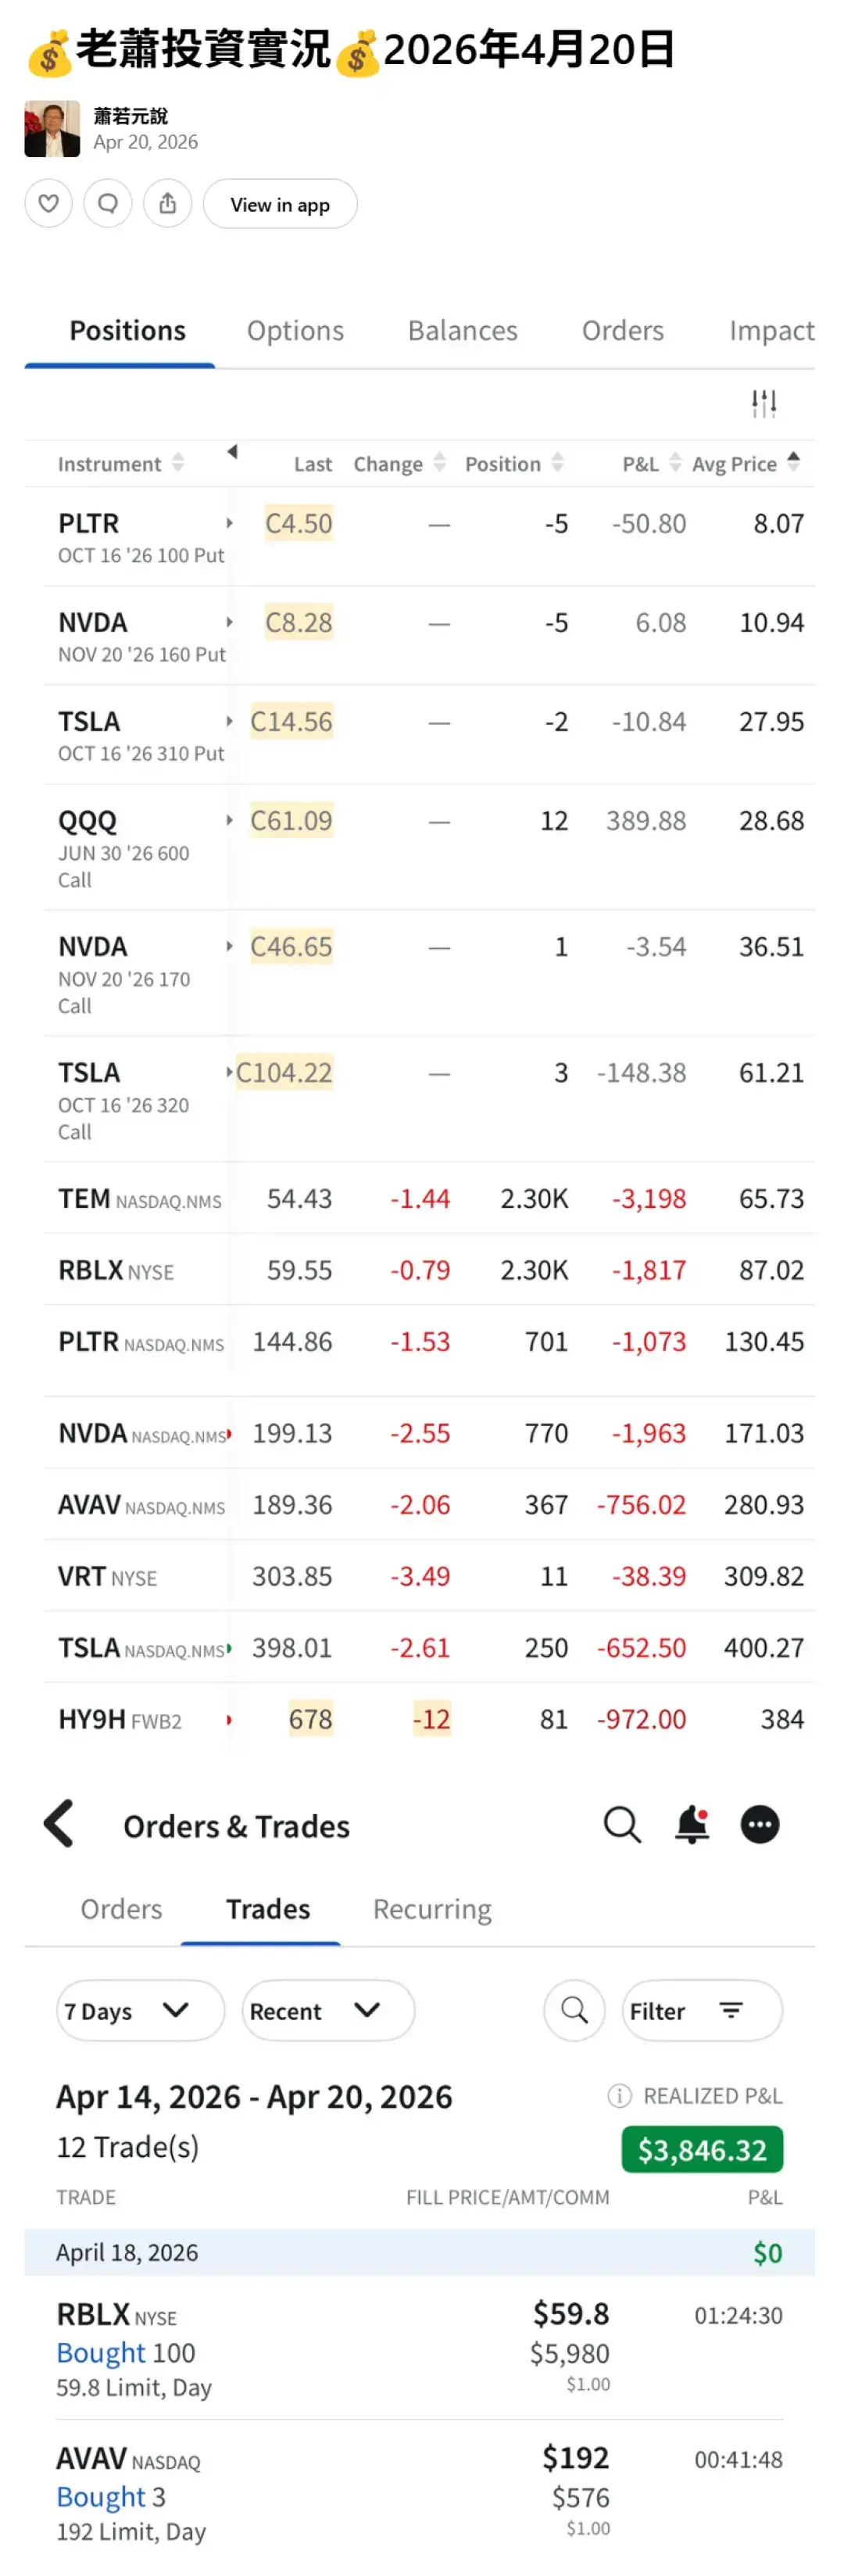Switch to the Recurring tab
Screen dimensions: 844x2576
432,1908
